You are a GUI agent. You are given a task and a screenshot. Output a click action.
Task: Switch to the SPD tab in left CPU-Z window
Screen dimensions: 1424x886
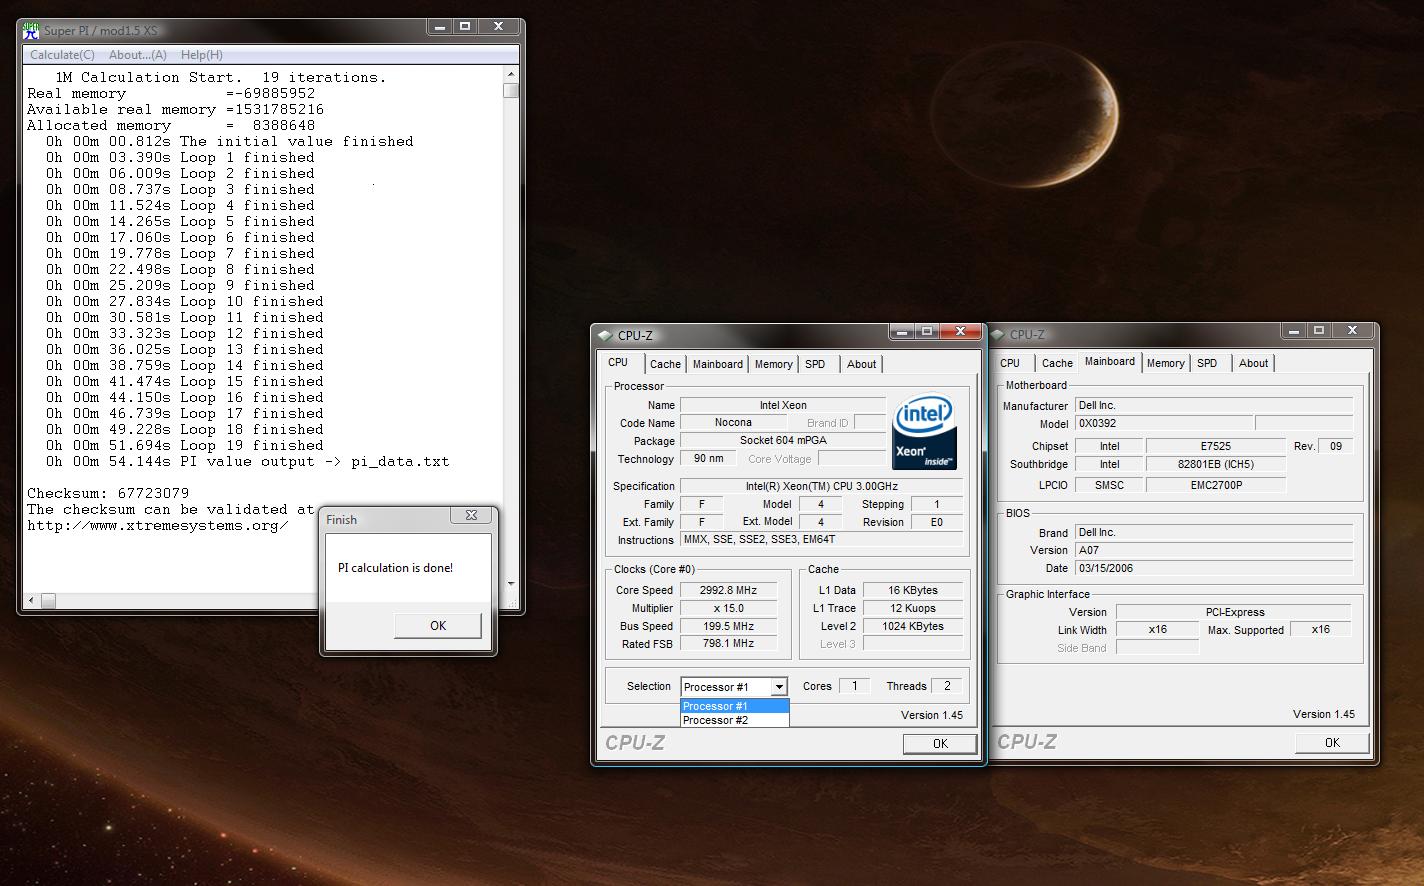coord(815,364)
